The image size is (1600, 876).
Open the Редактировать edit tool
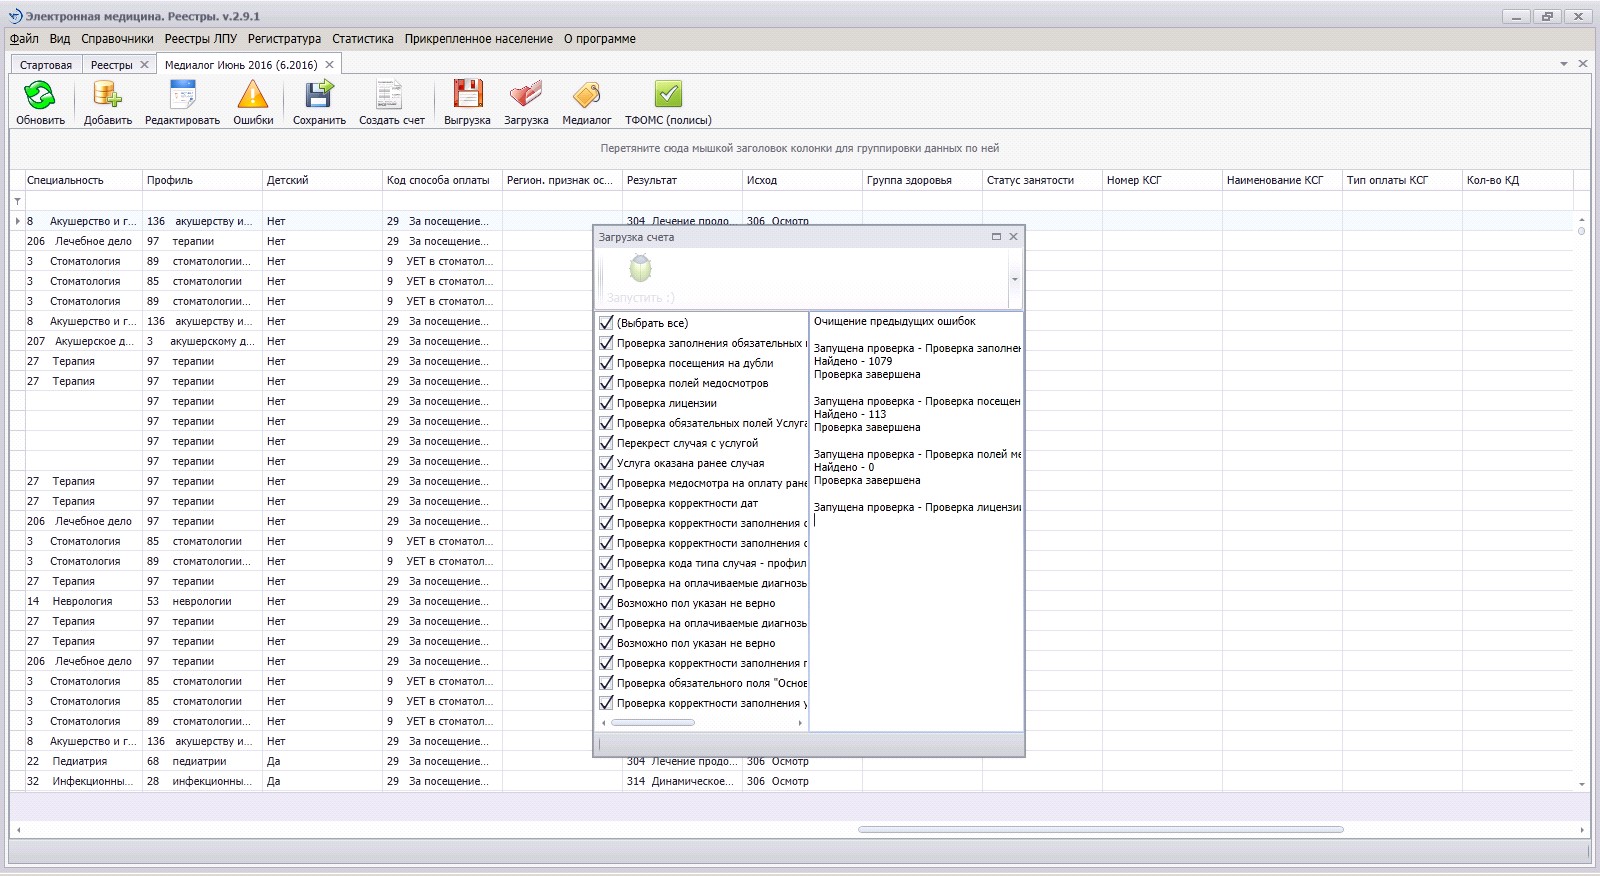(182, 96)
